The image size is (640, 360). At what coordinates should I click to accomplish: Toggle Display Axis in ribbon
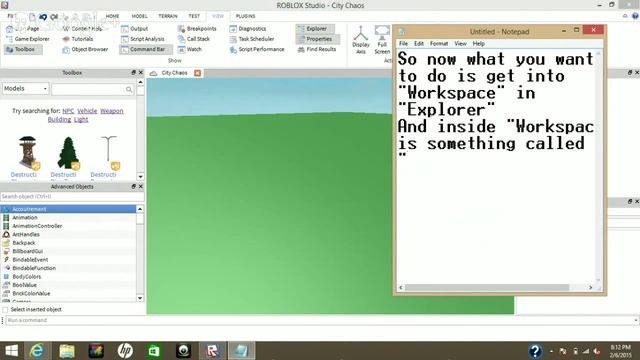361,40
